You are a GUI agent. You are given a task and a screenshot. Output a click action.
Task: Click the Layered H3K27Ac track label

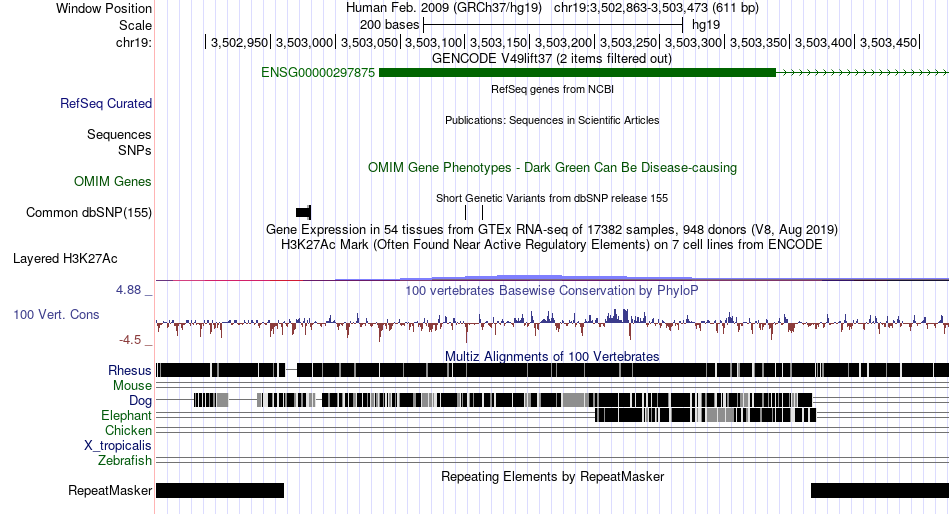point(65,259)
